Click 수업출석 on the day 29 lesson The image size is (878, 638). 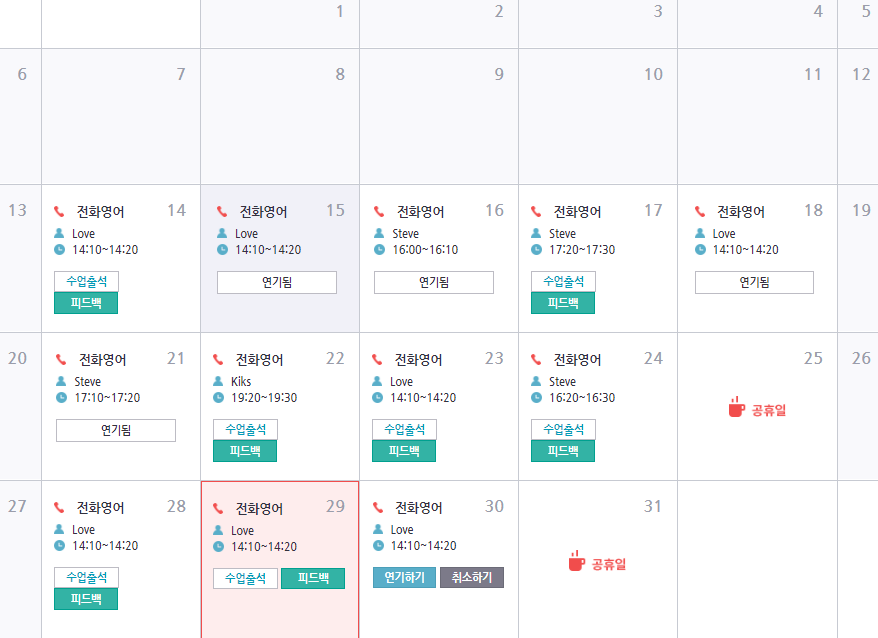pos(245,579)
